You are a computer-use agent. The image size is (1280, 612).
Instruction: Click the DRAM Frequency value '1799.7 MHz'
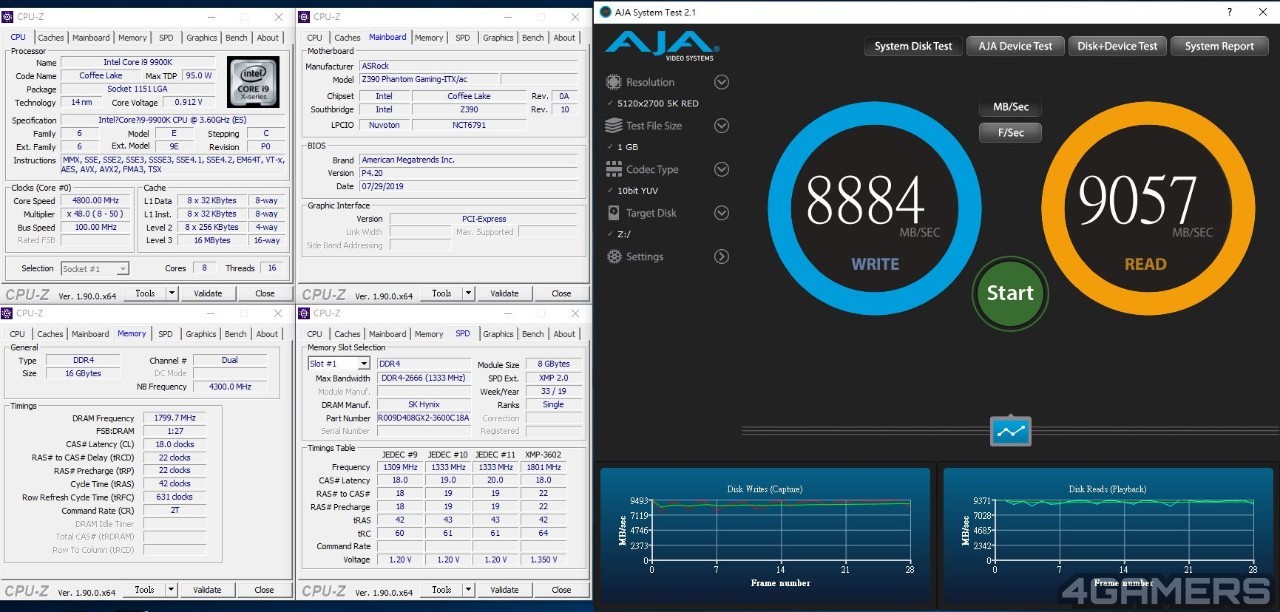tap(173, 418)
